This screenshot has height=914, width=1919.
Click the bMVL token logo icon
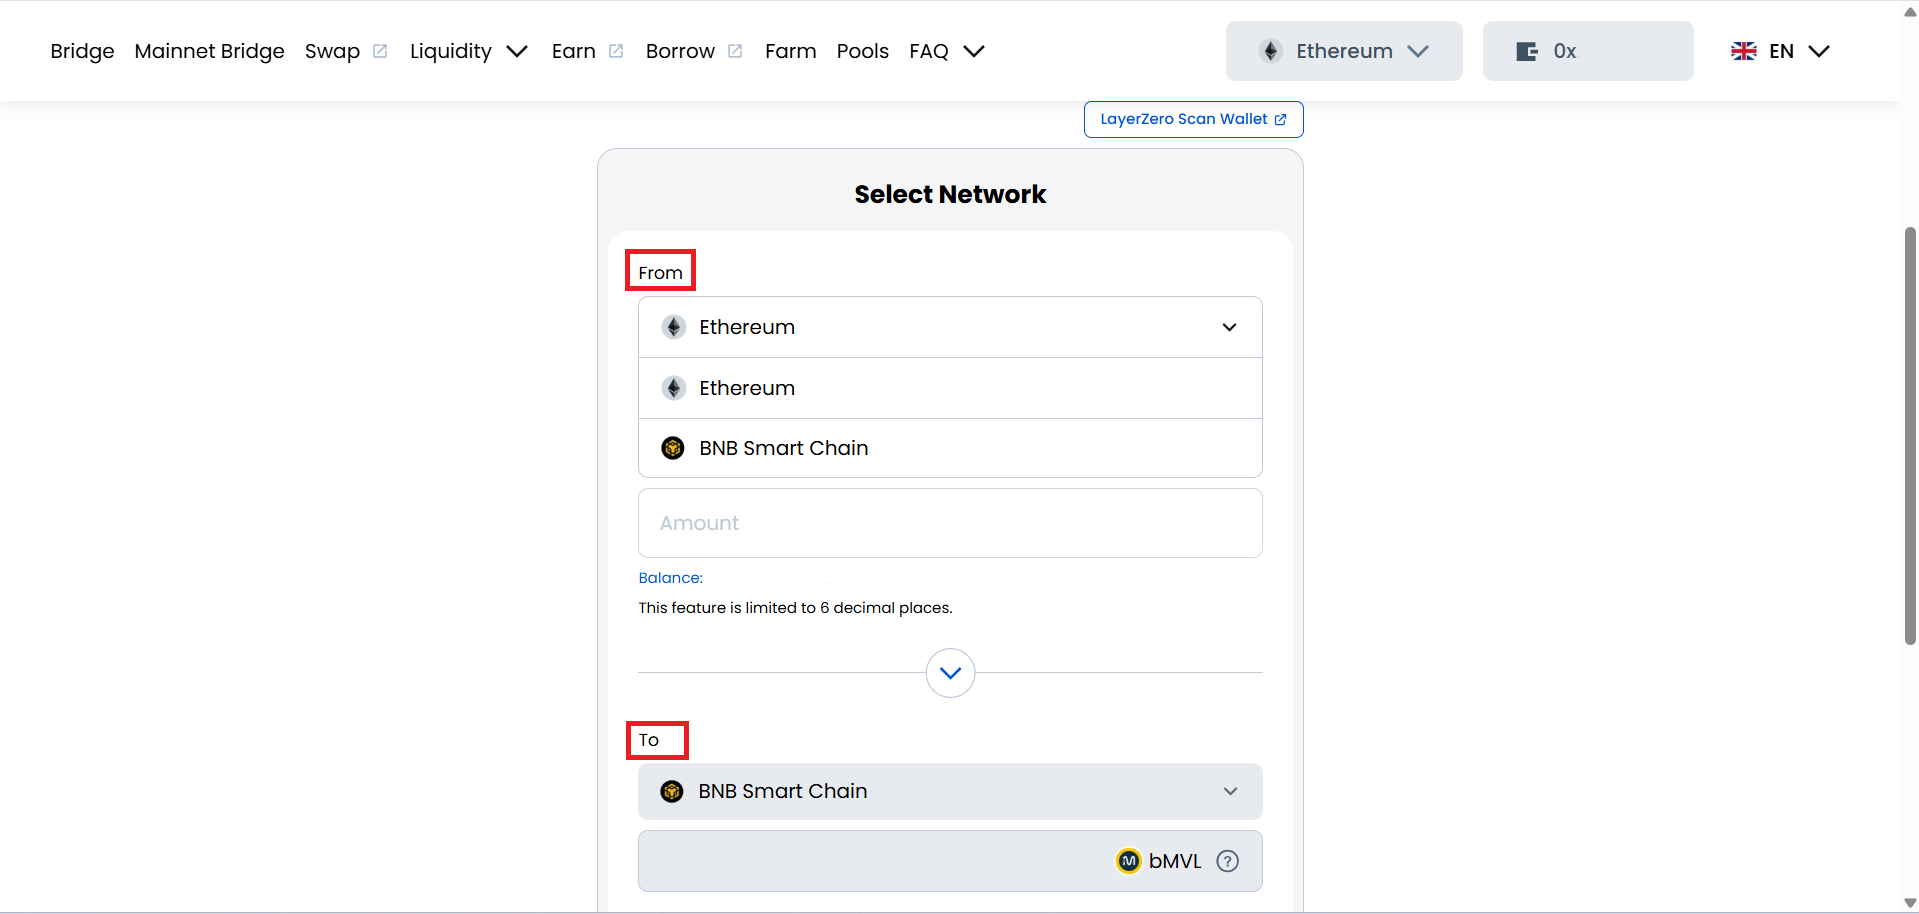[x=1128, y=861]
